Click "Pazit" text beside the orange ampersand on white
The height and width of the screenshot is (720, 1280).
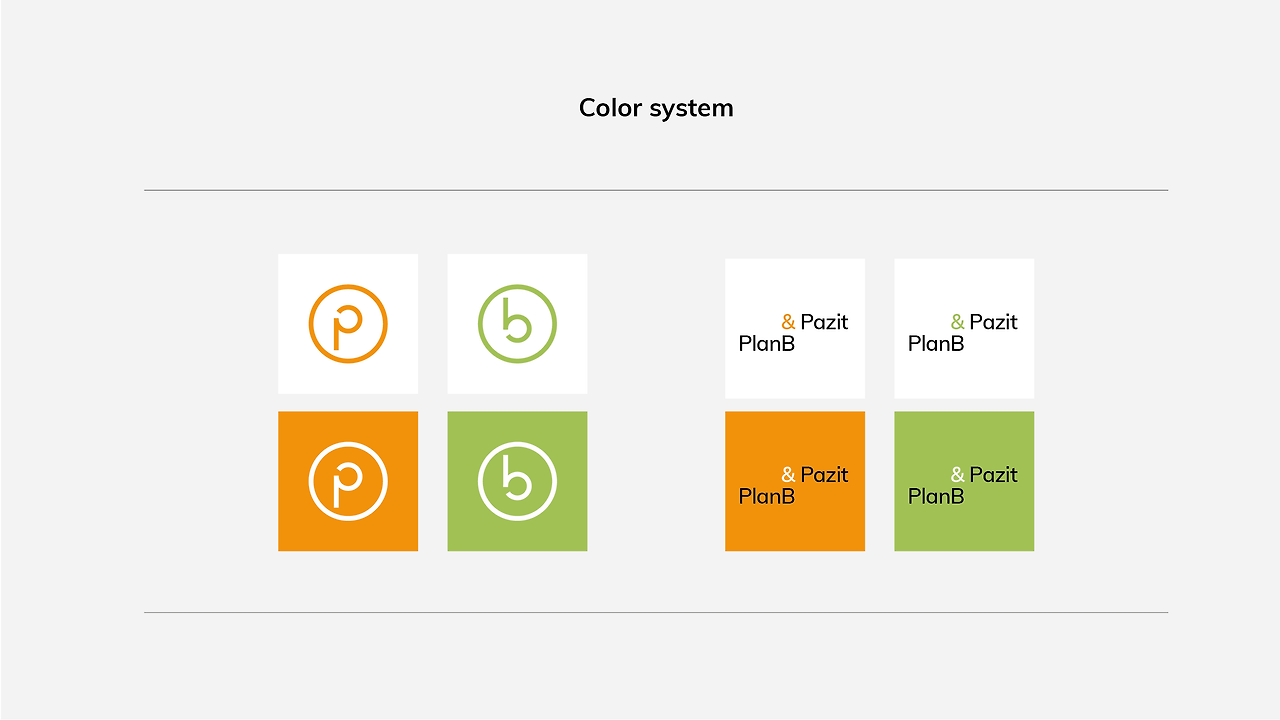tap(824, 322)
